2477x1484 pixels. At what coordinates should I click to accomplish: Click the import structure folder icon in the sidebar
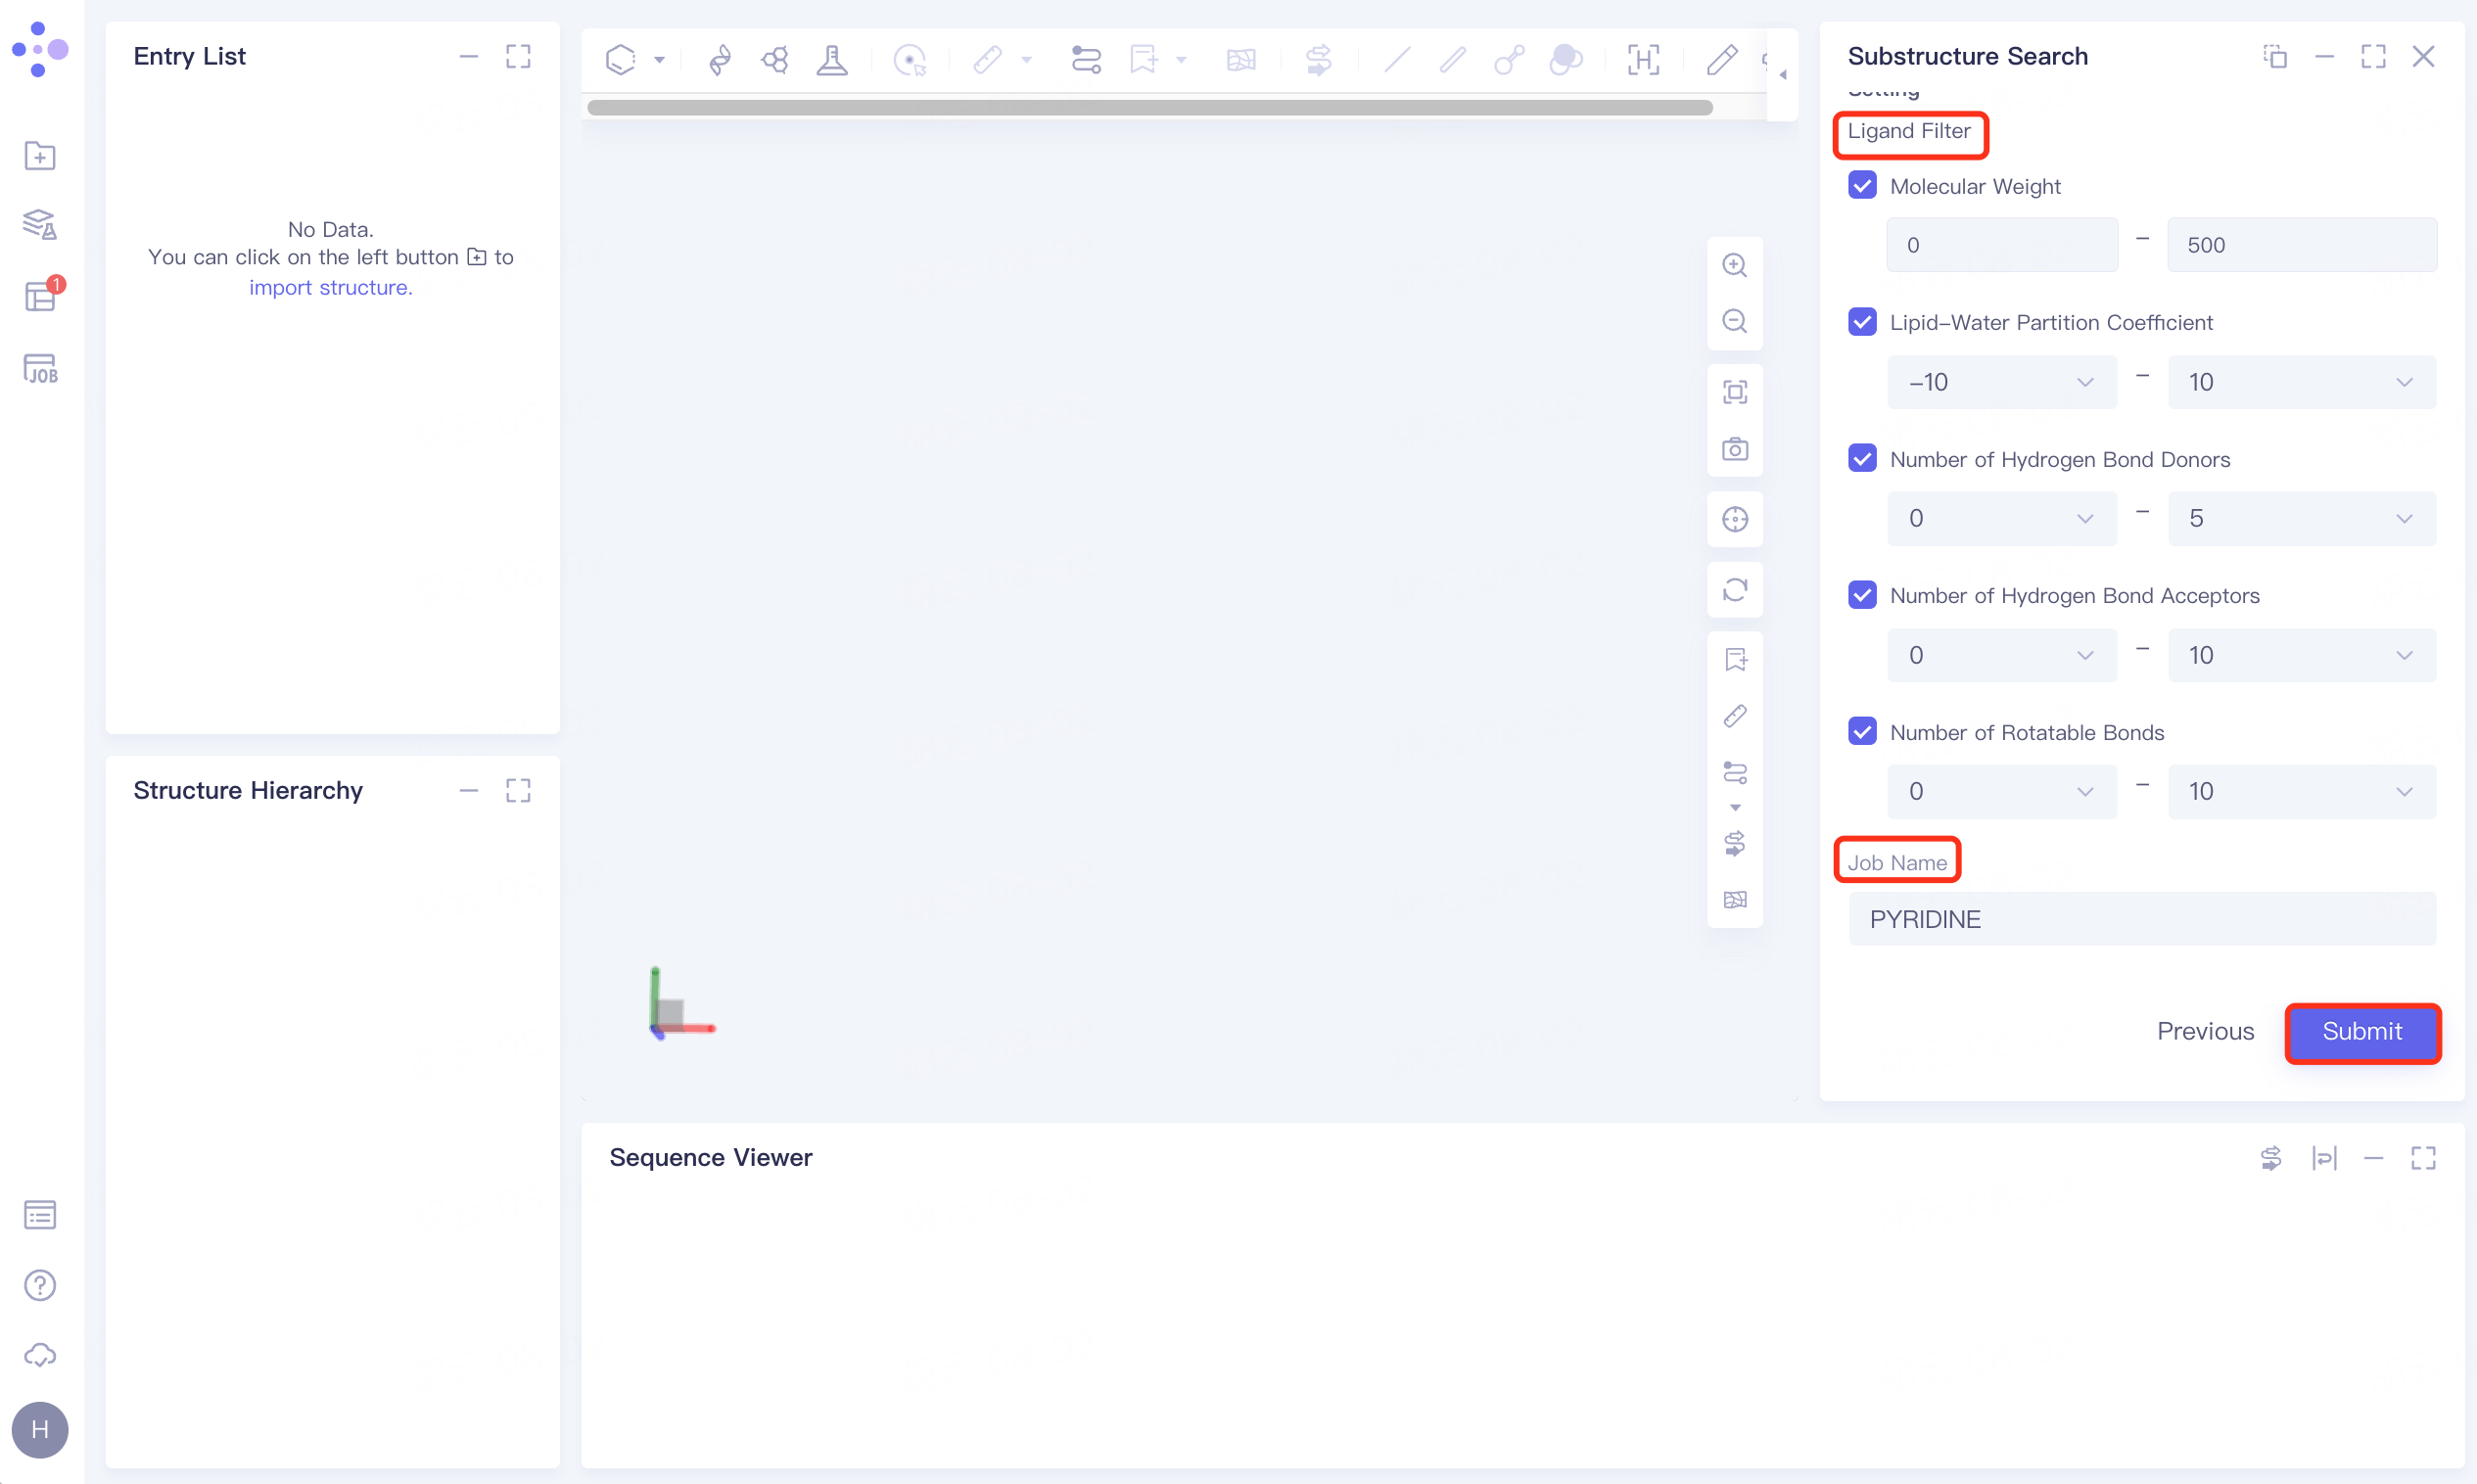click(x=40, y=156)
